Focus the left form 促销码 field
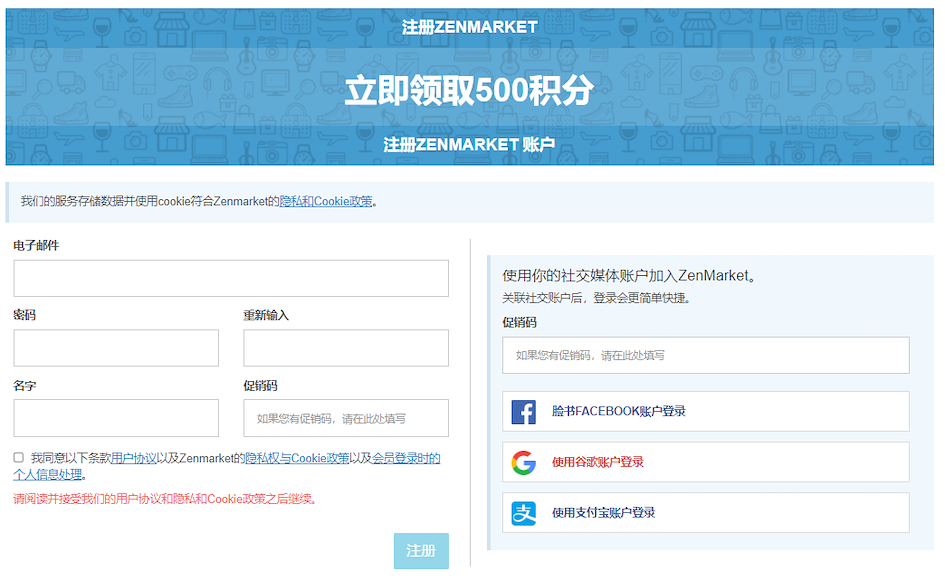Image resolution: width=945 pixels, height=581 pixels. [x=346, y=418]
